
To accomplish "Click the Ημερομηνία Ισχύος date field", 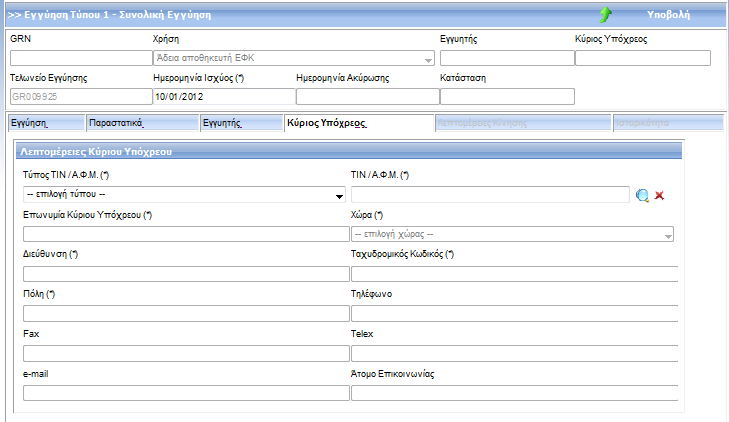I will tap(225, 97).
